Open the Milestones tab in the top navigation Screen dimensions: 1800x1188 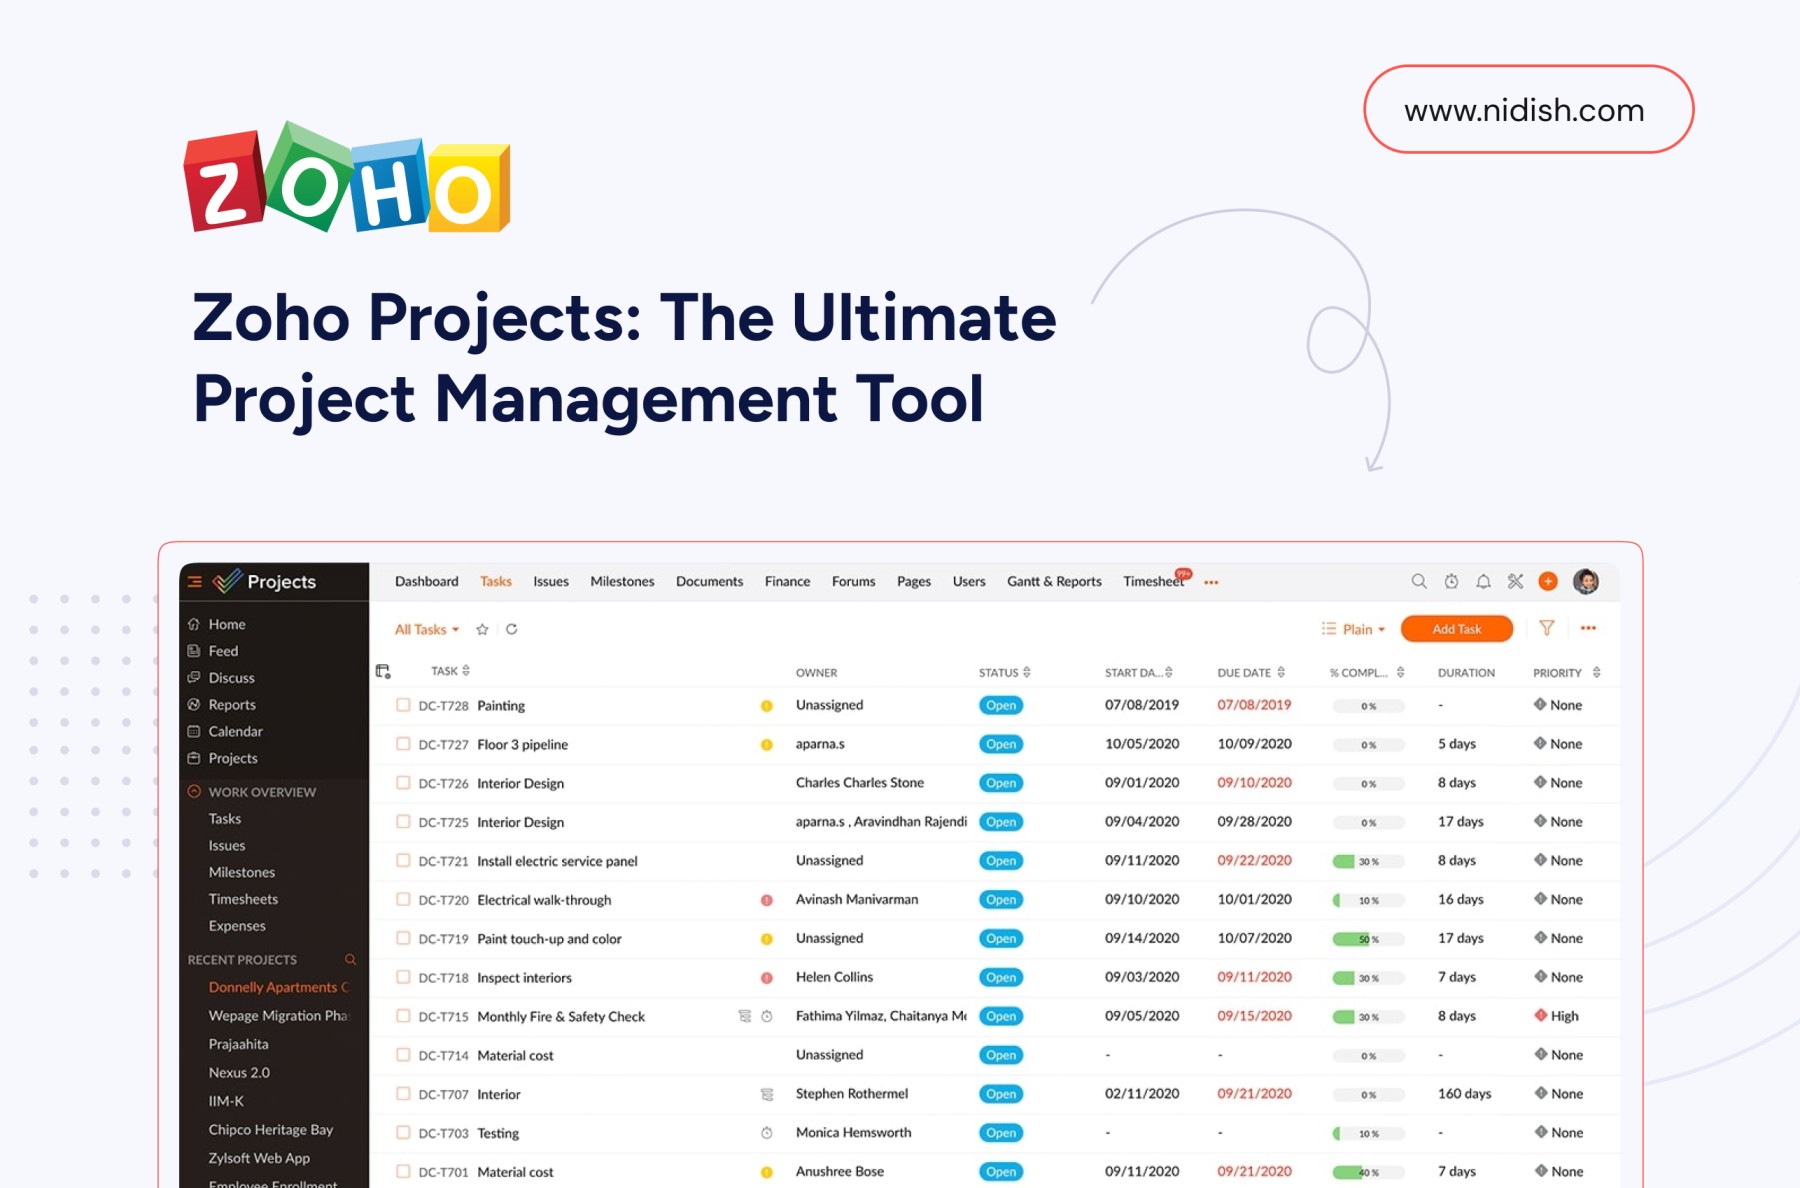[621, 581]
